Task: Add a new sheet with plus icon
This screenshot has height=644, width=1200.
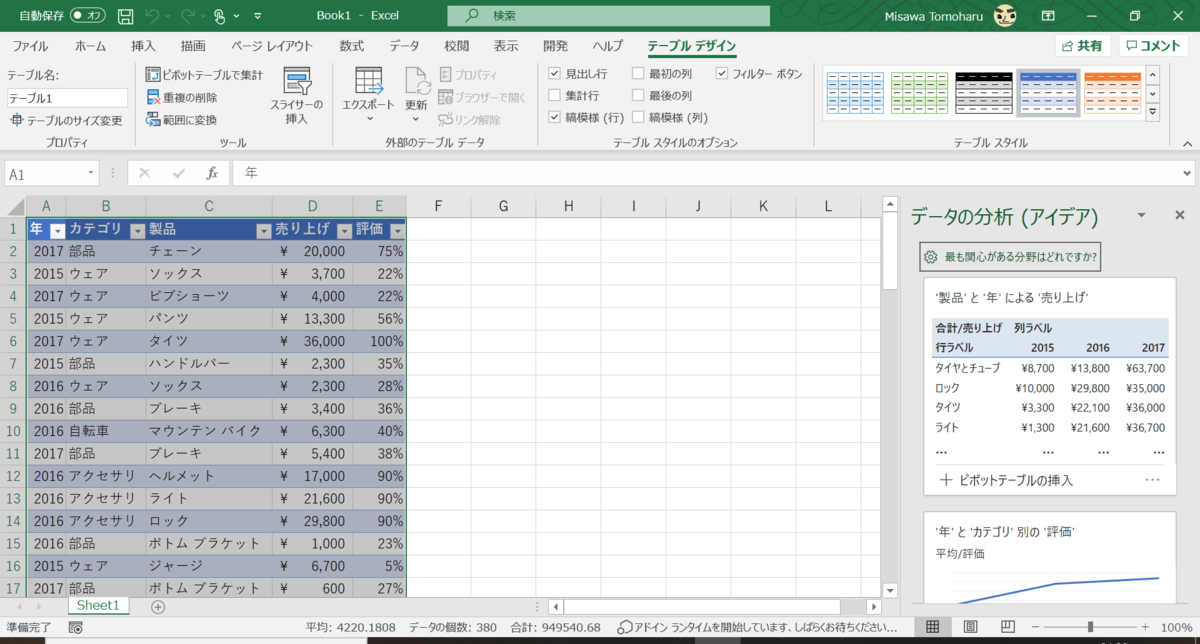Action: coord(158,606)
